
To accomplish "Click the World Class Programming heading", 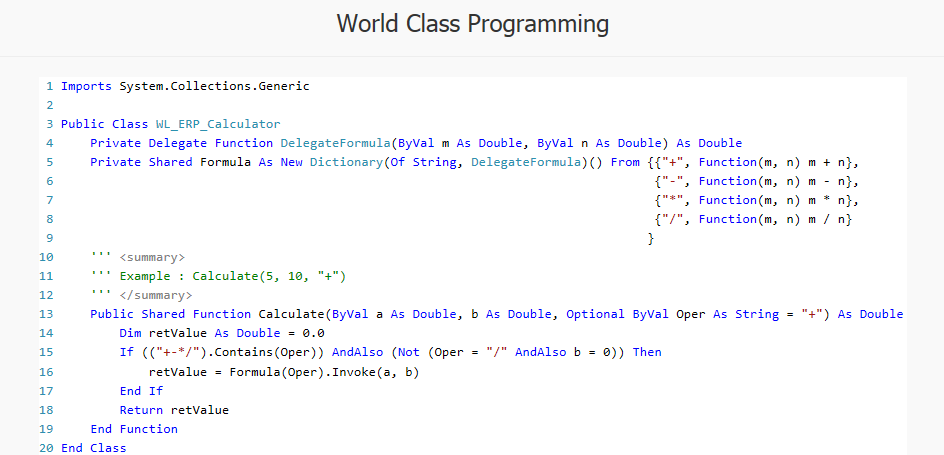I will (473, 25).
